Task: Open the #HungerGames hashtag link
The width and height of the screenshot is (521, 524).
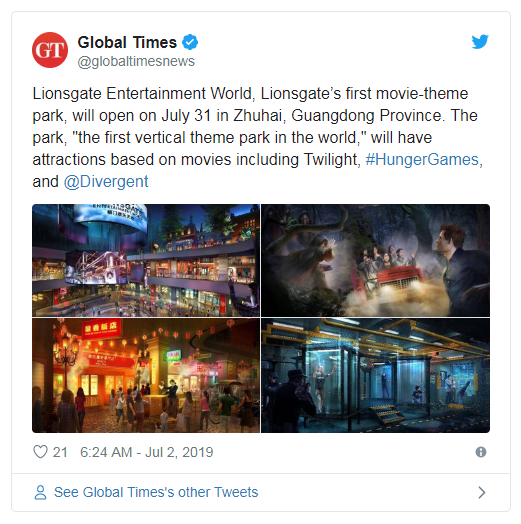Action: [422, 159]
